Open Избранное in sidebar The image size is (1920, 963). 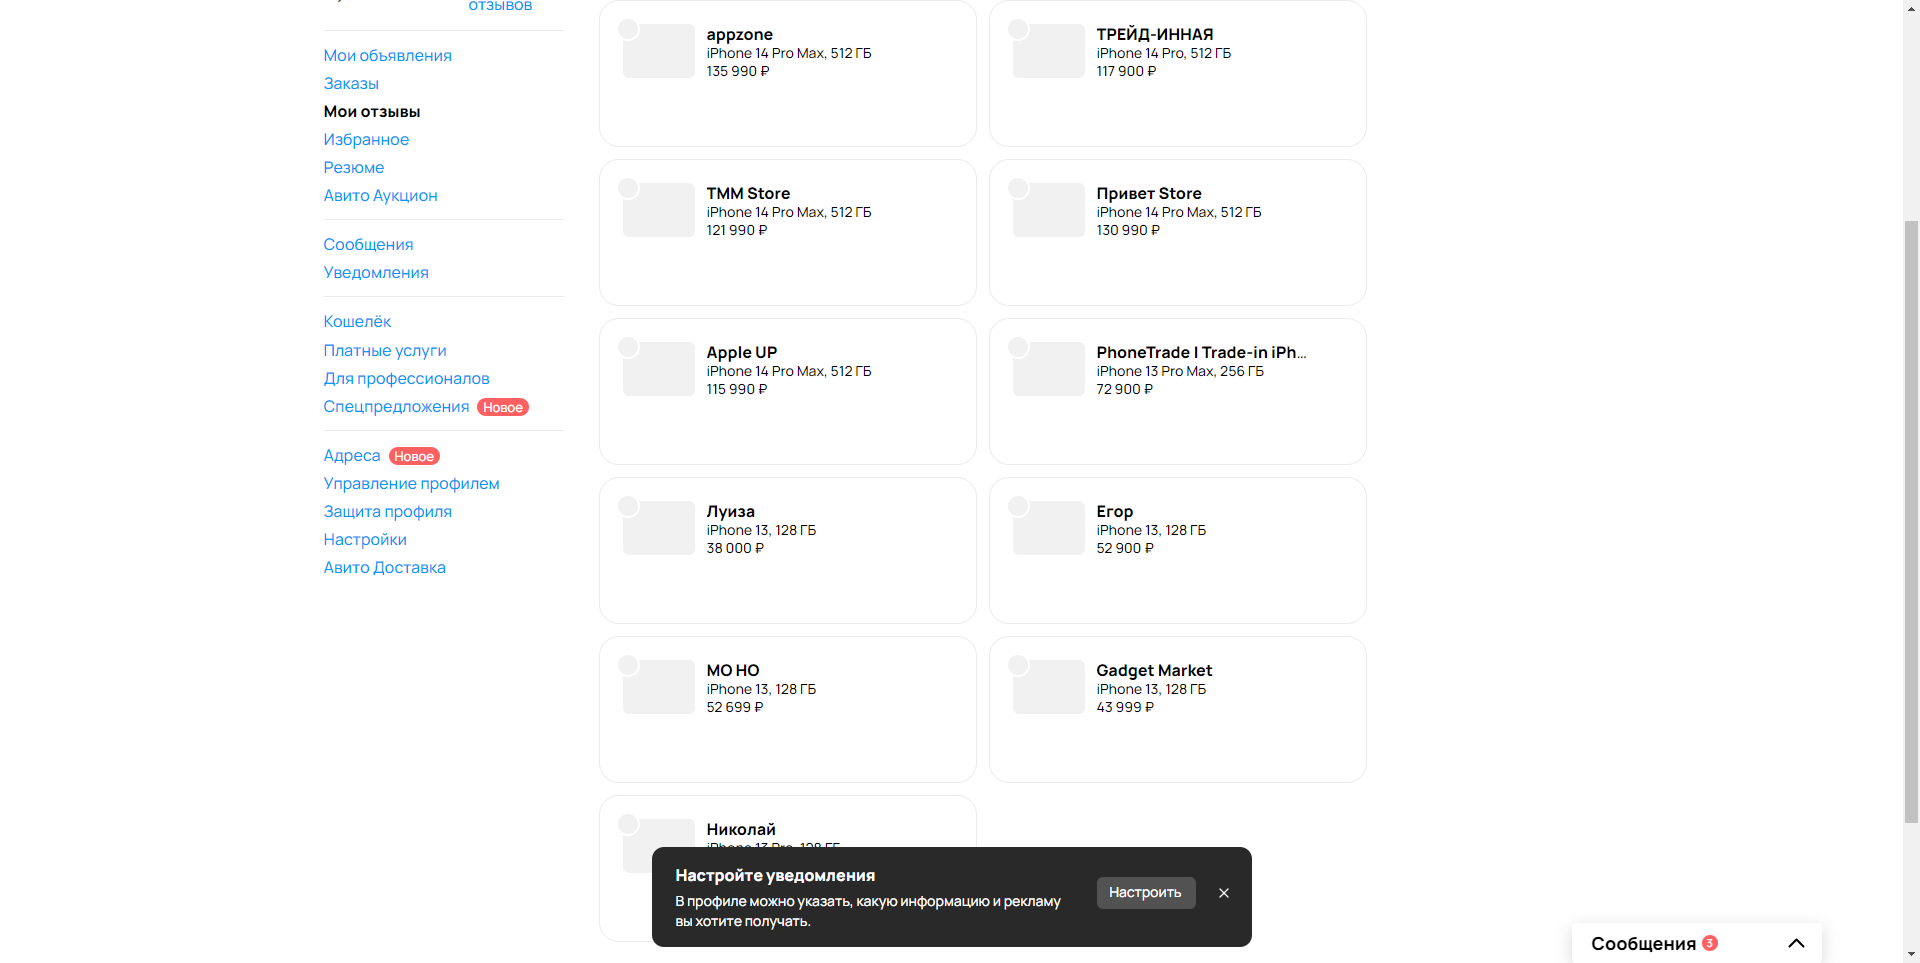pos(366,140)
